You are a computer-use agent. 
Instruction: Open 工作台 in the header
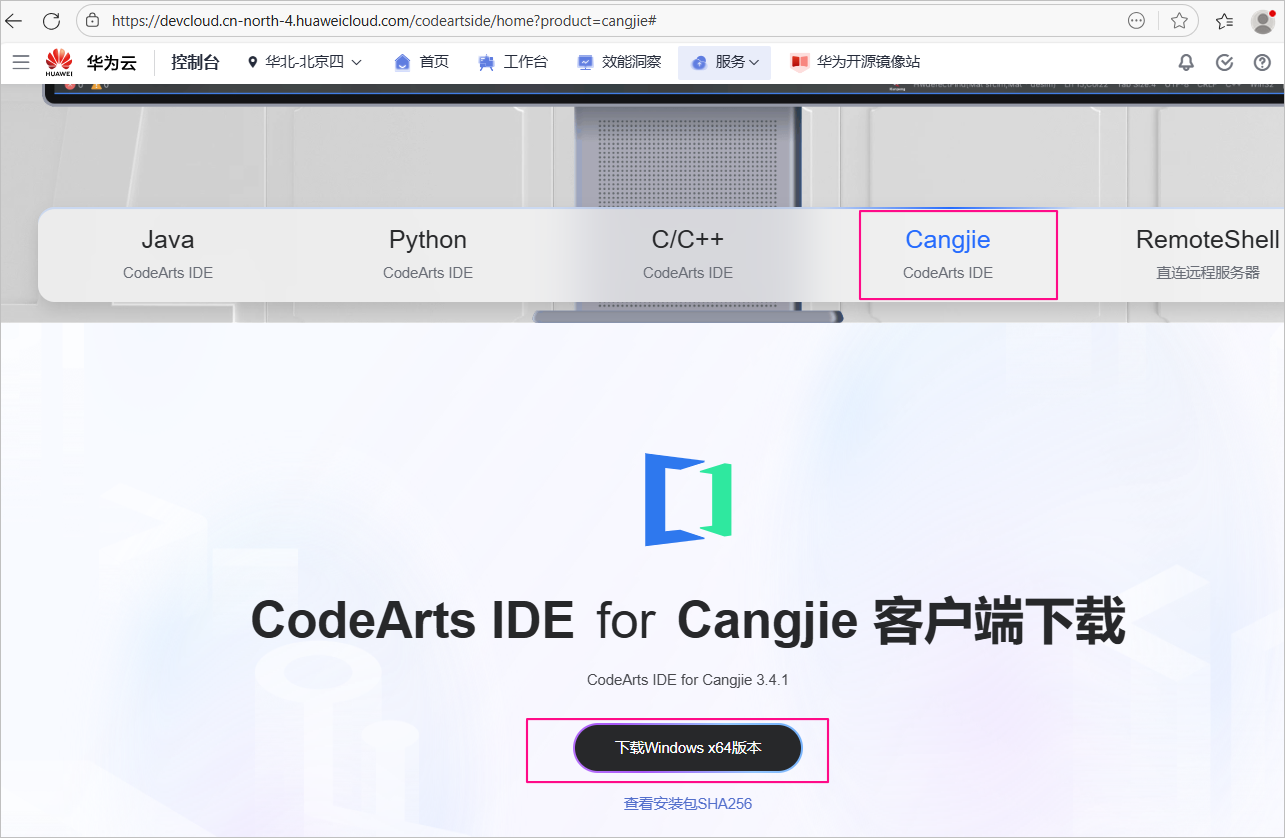[513, 62]
